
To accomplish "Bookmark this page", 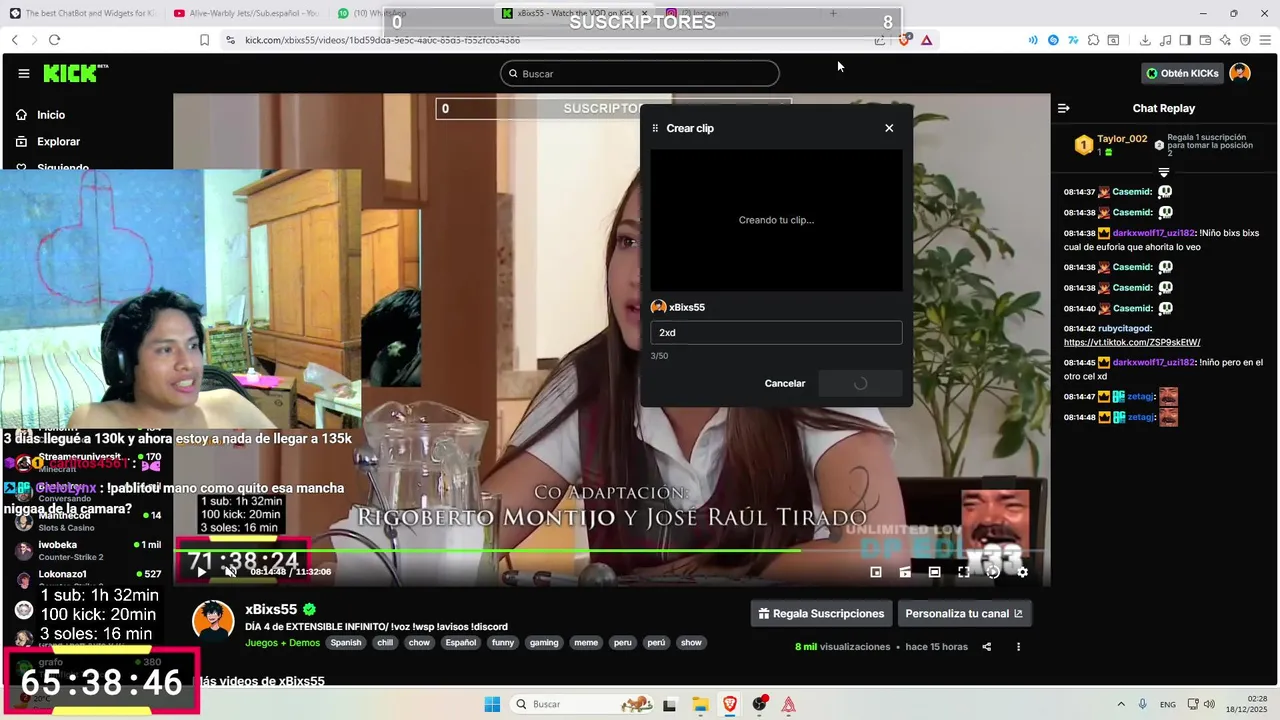I will click(x=204, y=40).
